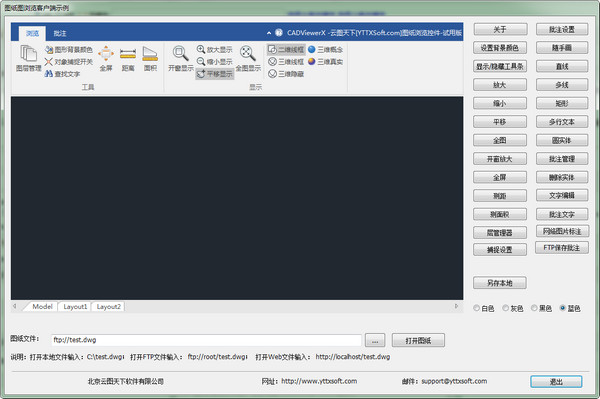Click the 直线 line button

pyautogui.click(x=562, y=66)
